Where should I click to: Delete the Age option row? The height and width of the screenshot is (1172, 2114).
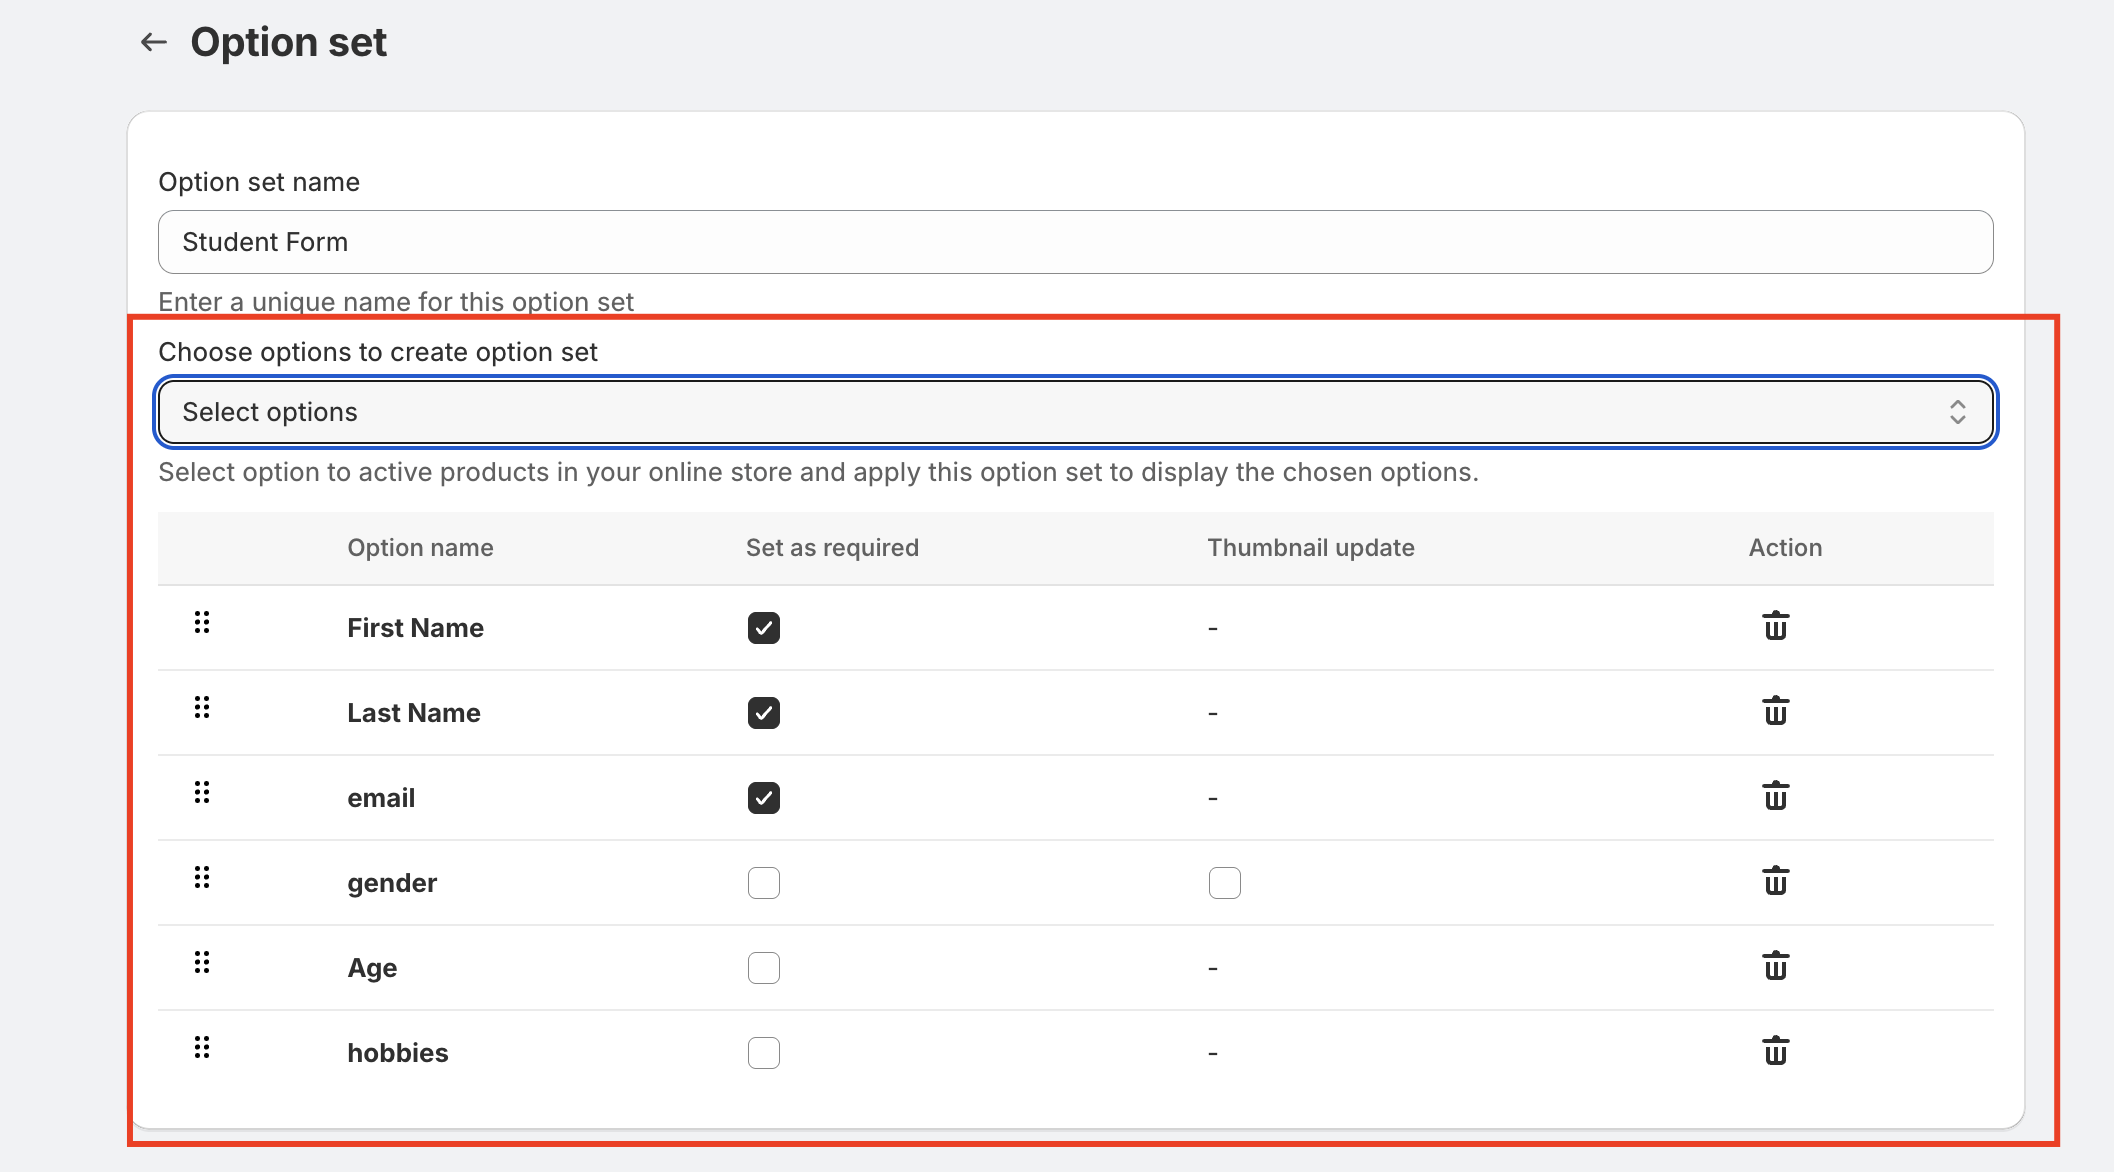click(1775, 967)
